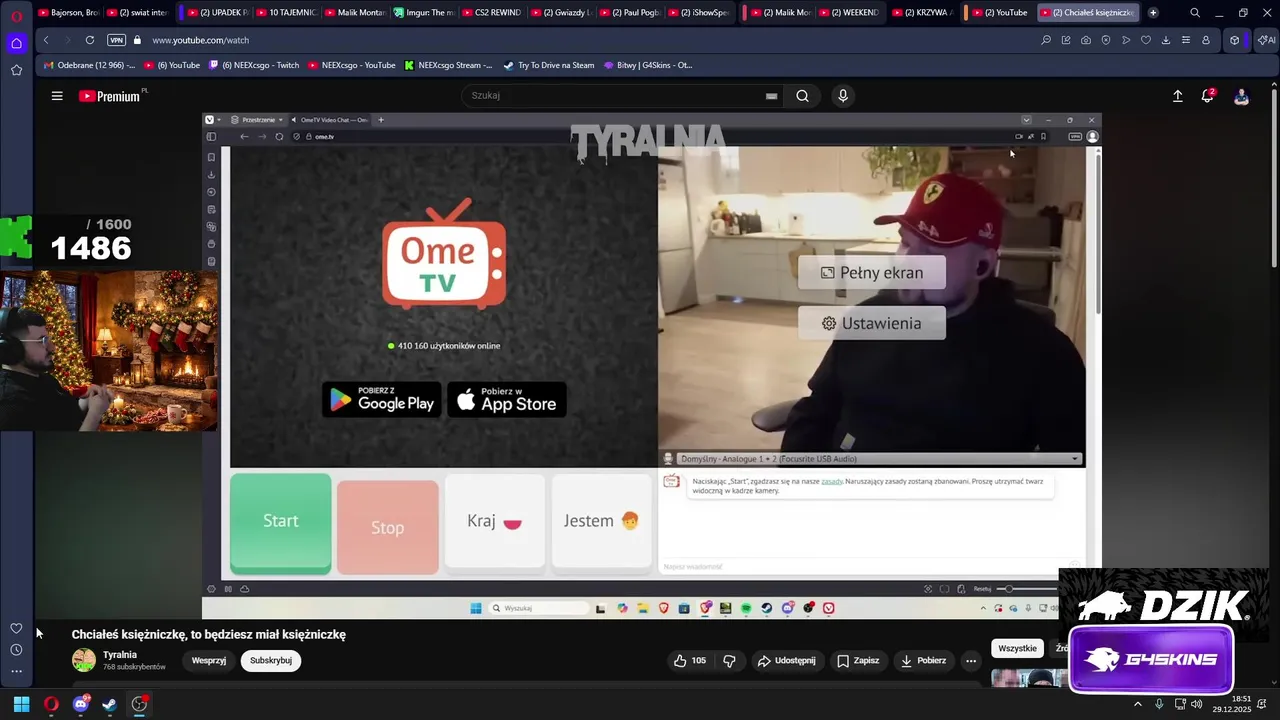
Task: Switch to the CS2 REWIND browser tab
Action: click(492, 13)
